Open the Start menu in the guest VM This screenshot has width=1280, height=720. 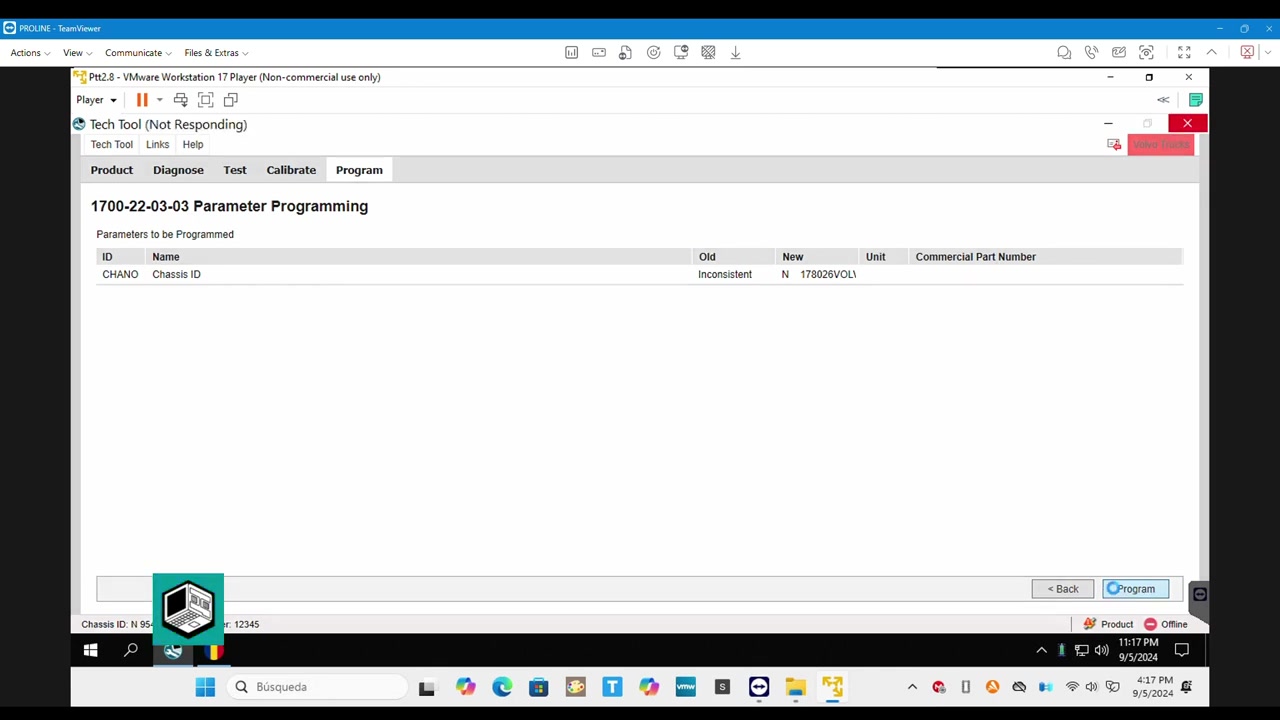pyautogui.click(x=90, y=651)
